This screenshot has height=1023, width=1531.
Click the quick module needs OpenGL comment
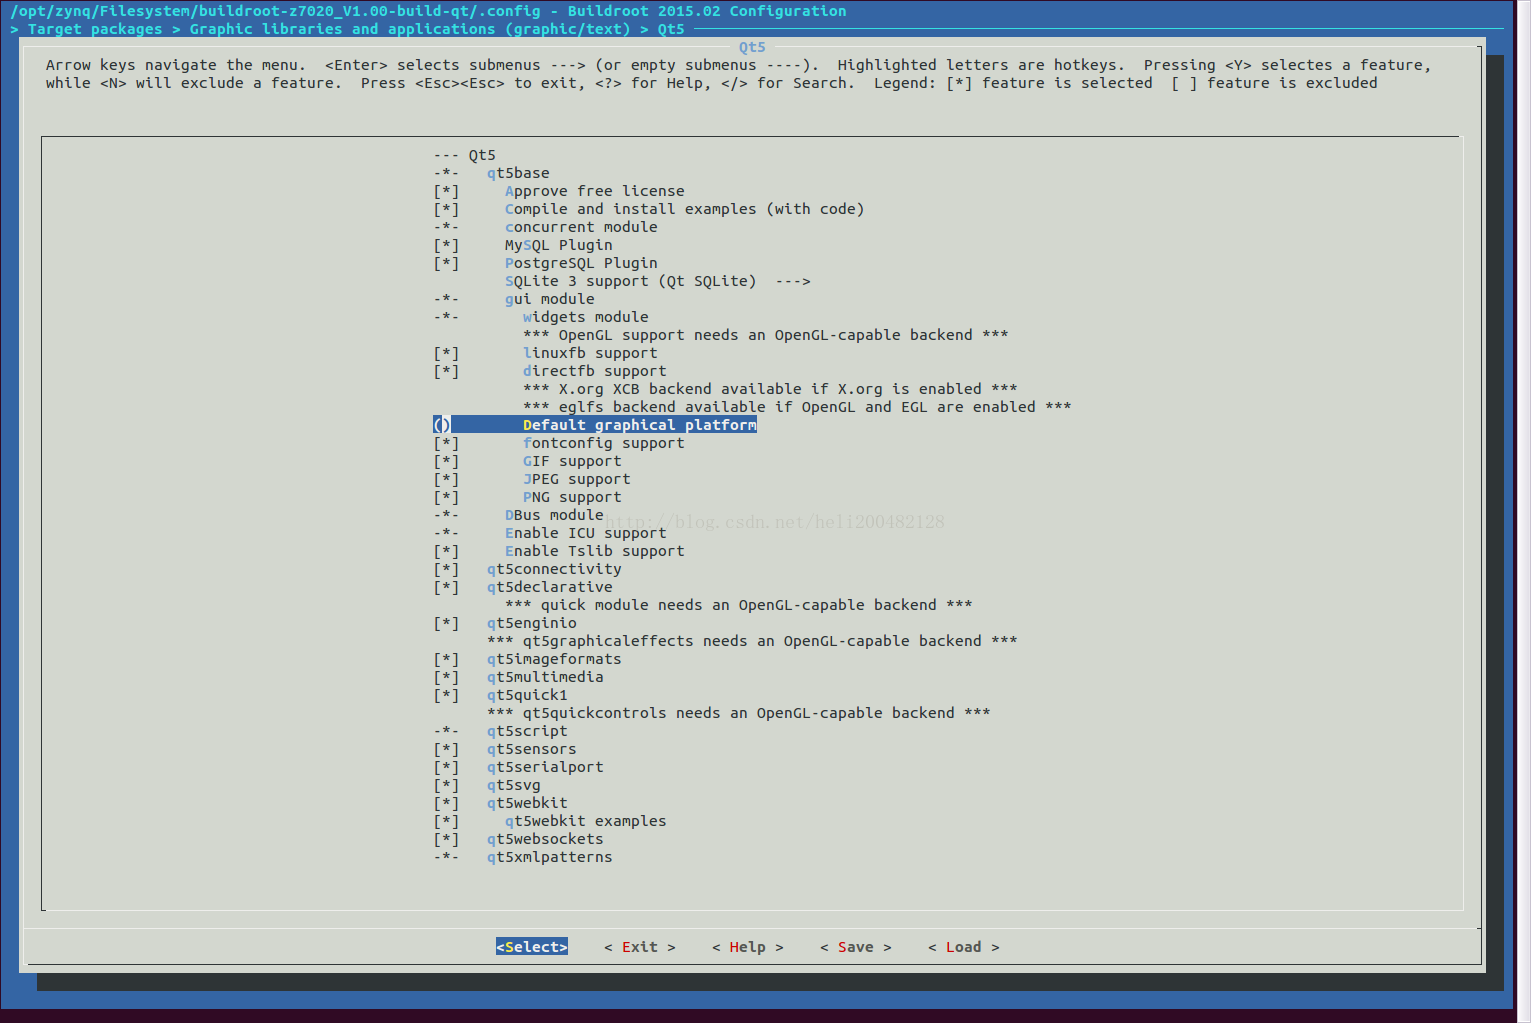coord(739,605)
